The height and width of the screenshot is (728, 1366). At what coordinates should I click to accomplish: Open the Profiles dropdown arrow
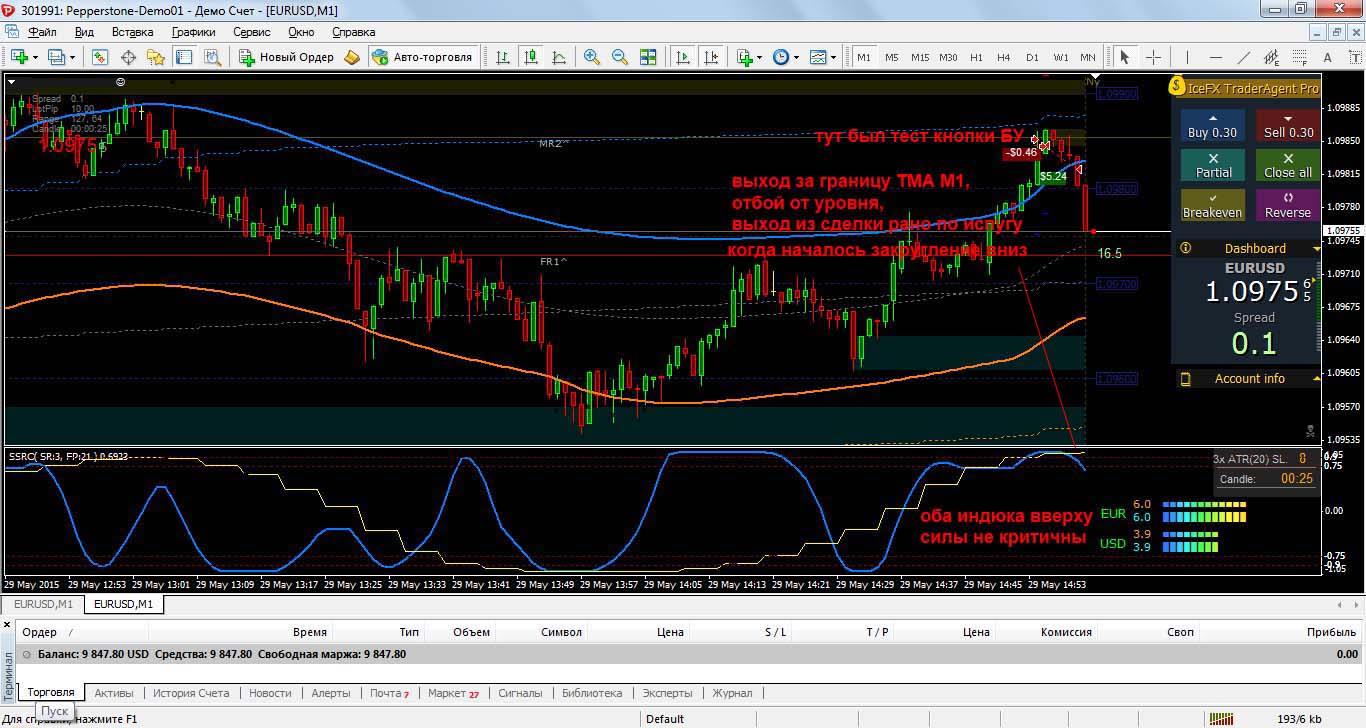click(x=71, y=57)
